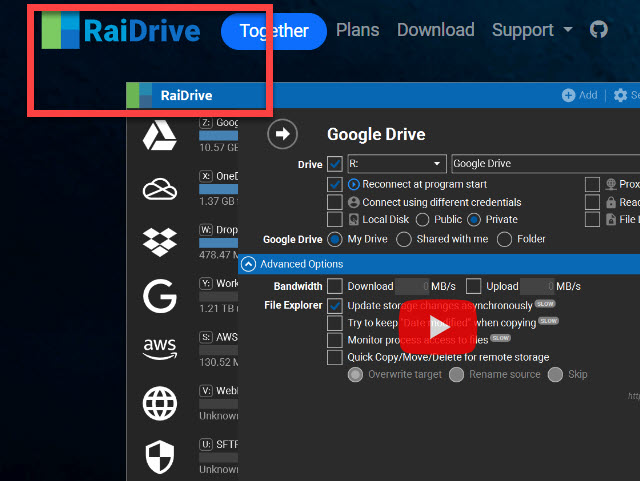This screenshot has width=640, height=481.
Task: Play the YouTube video overlay
Action: [x=438, y=326]
